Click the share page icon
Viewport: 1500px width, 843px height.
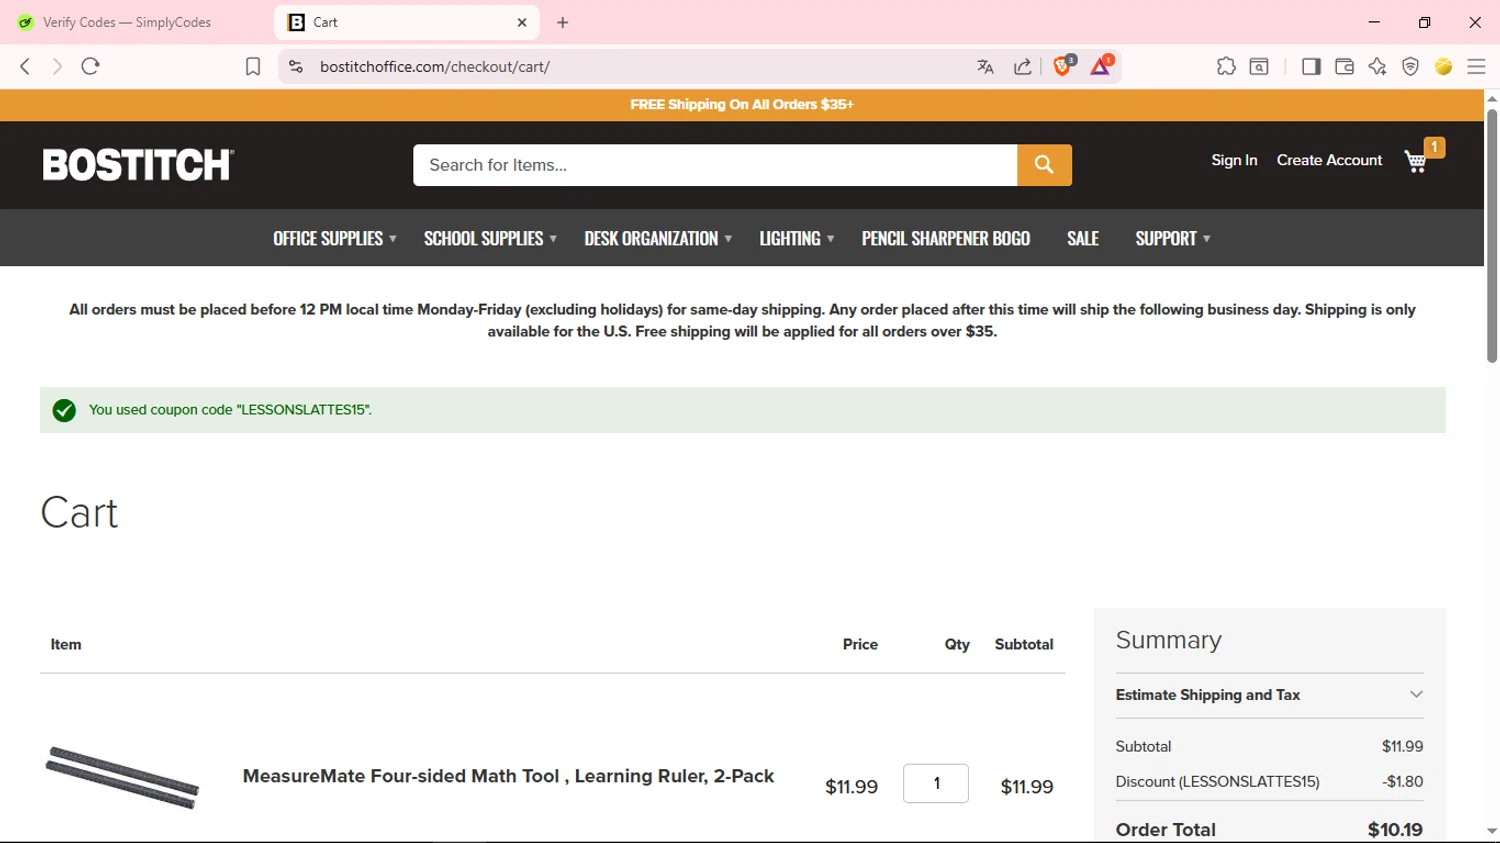(x=1022, y=67)
